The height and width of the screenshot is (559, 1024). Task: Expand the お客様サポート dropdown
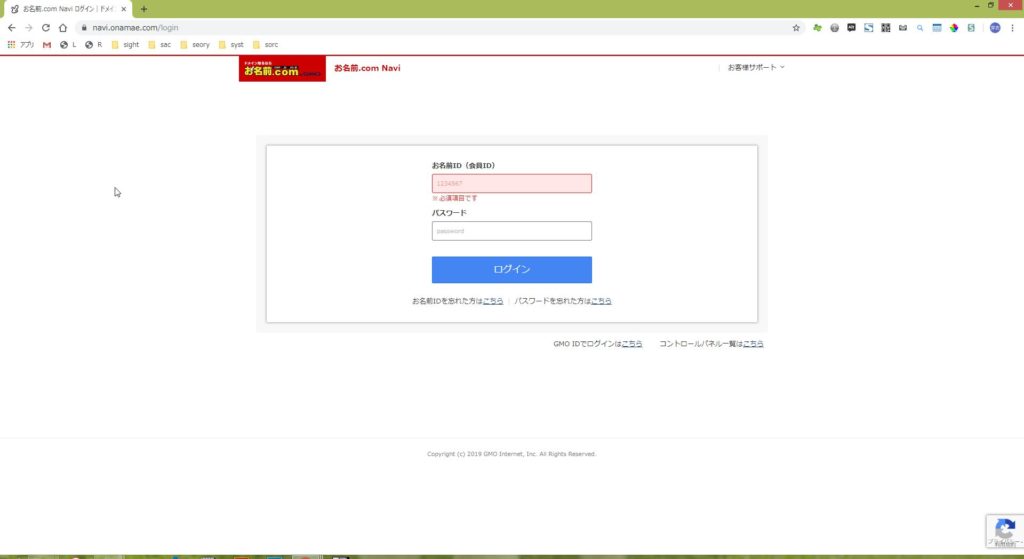coord(756,67)
